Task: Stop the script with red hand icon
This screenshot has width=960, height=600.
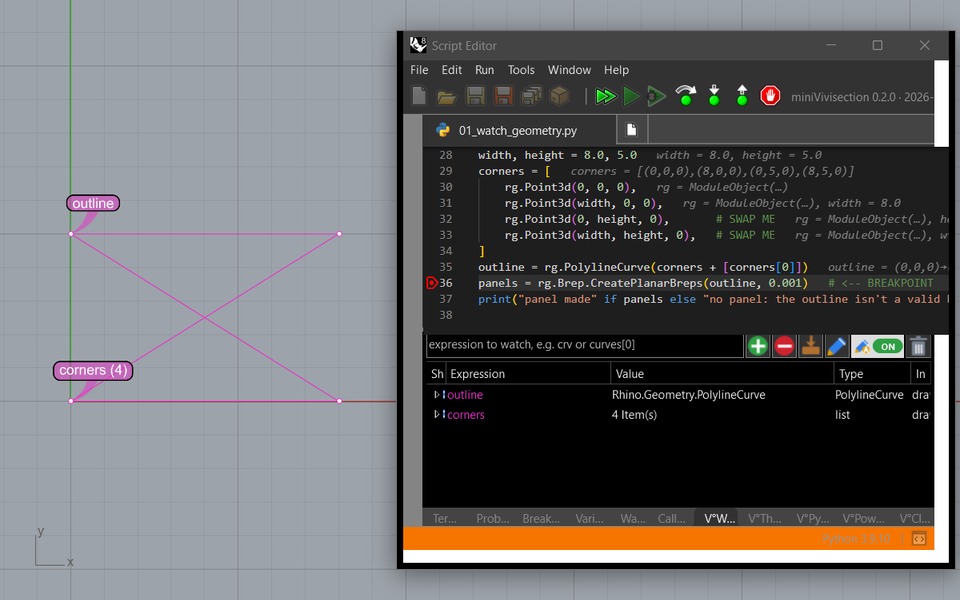Action: [x=770, y=96]
